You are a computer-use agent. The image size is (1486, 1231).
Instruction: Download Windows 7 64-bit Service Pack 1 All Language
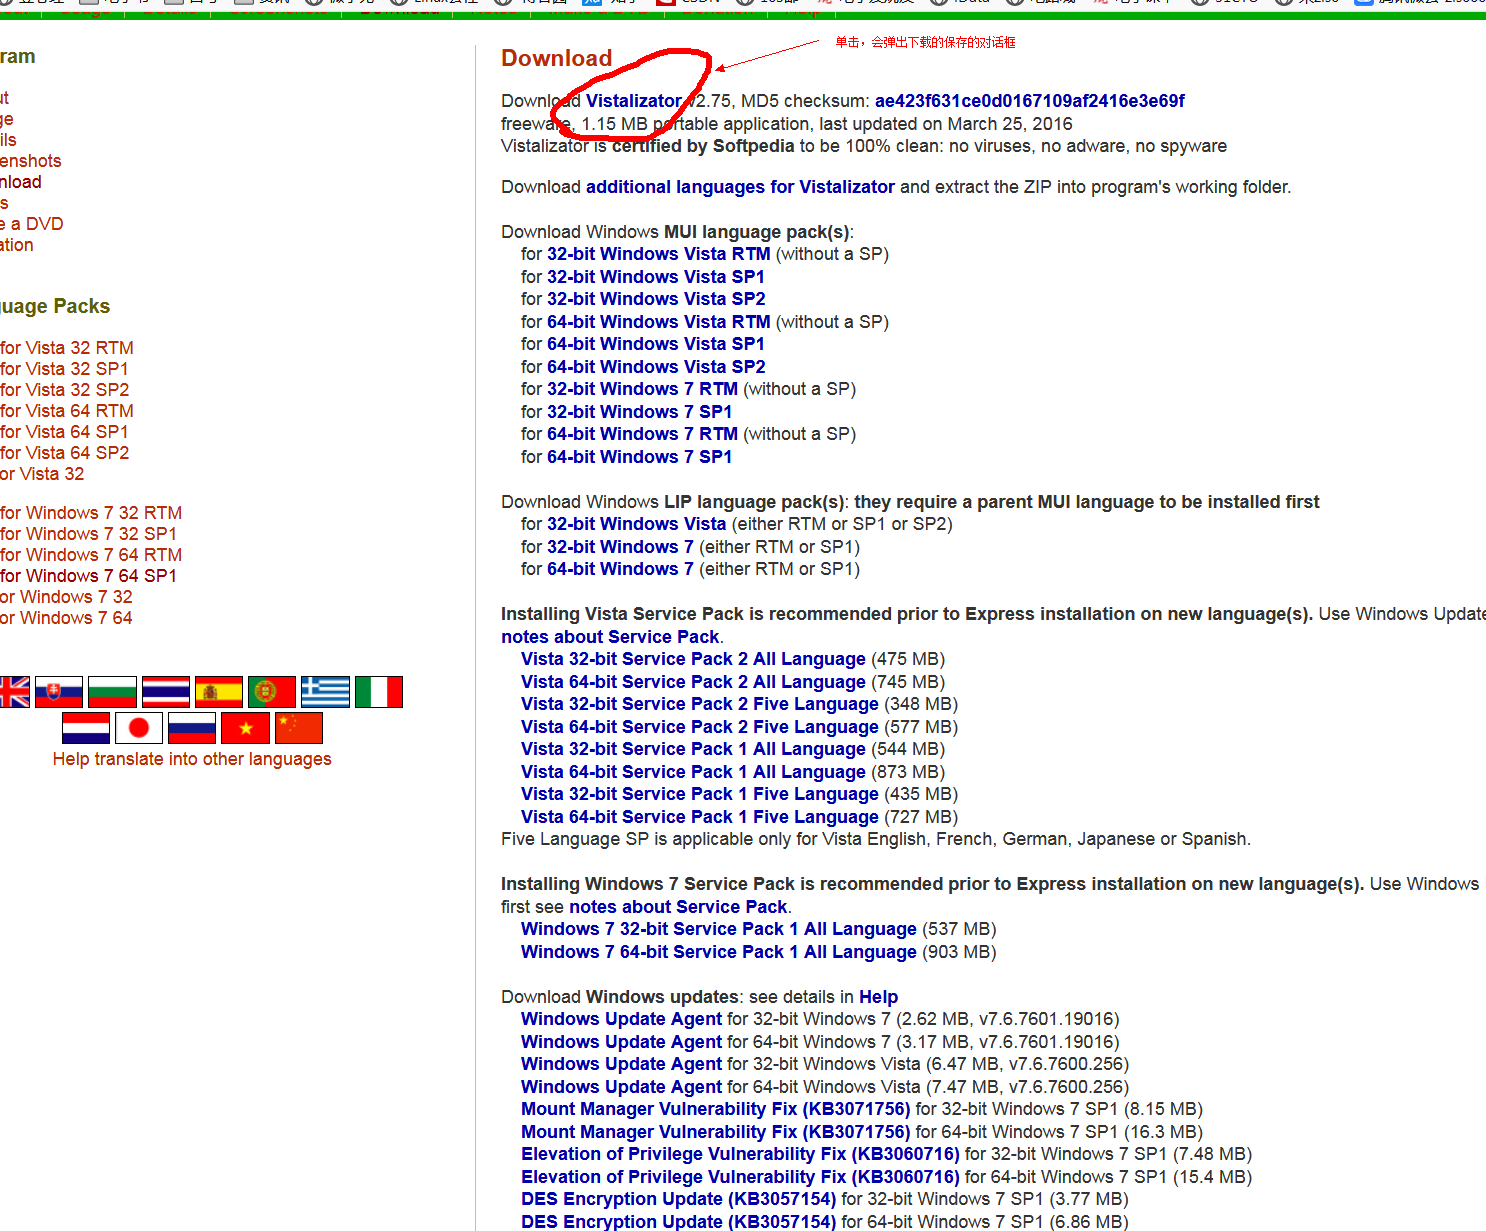(719, 952)
